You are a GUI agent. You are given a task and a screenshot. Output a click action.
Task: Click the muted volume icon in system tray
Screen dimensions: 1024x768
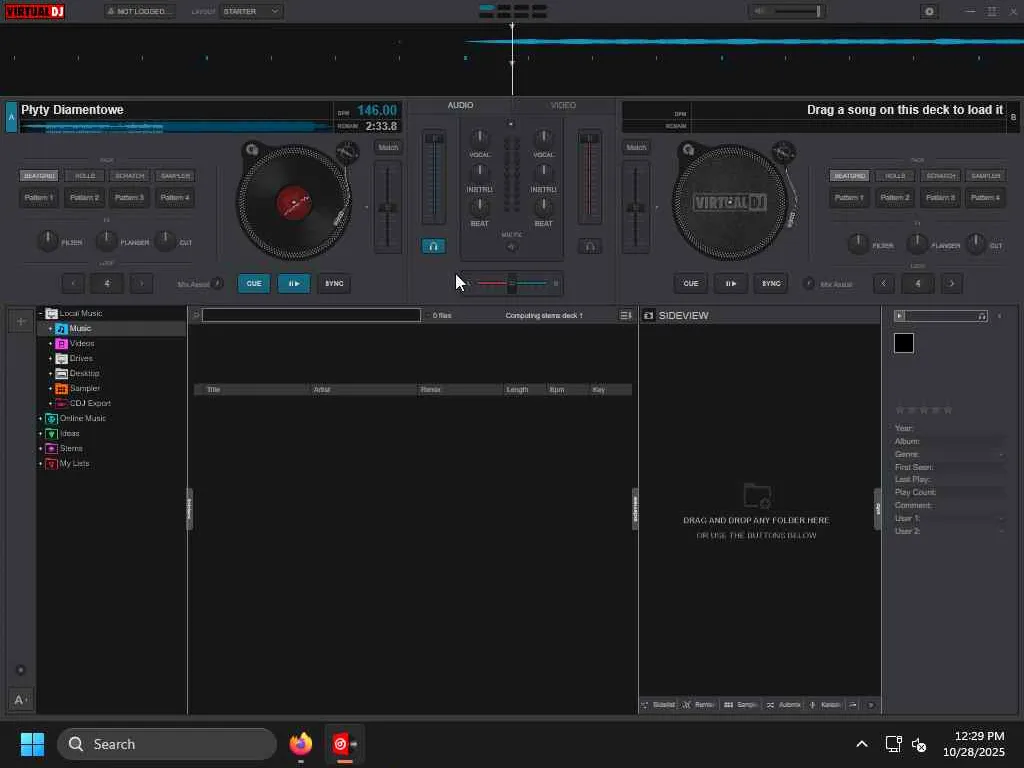coord(920,744)
